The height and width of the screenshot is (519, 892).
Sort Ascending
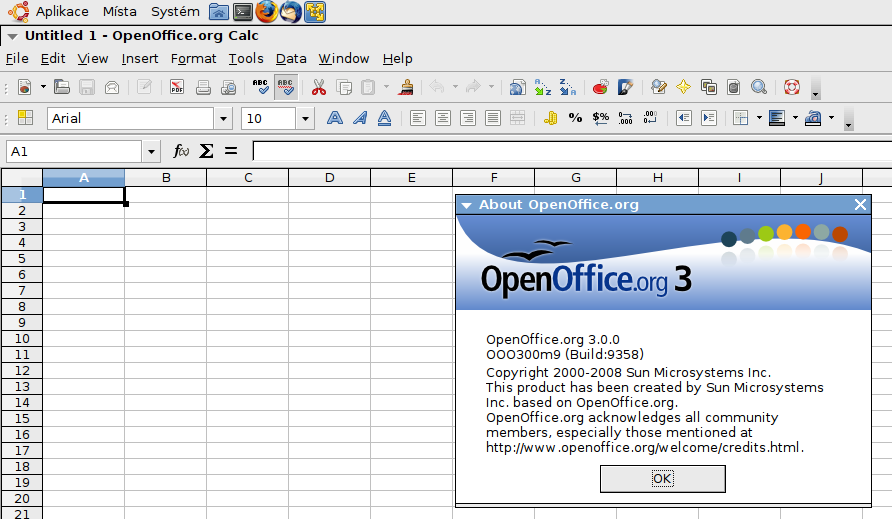pyautogui.click(x=543, y=87)
